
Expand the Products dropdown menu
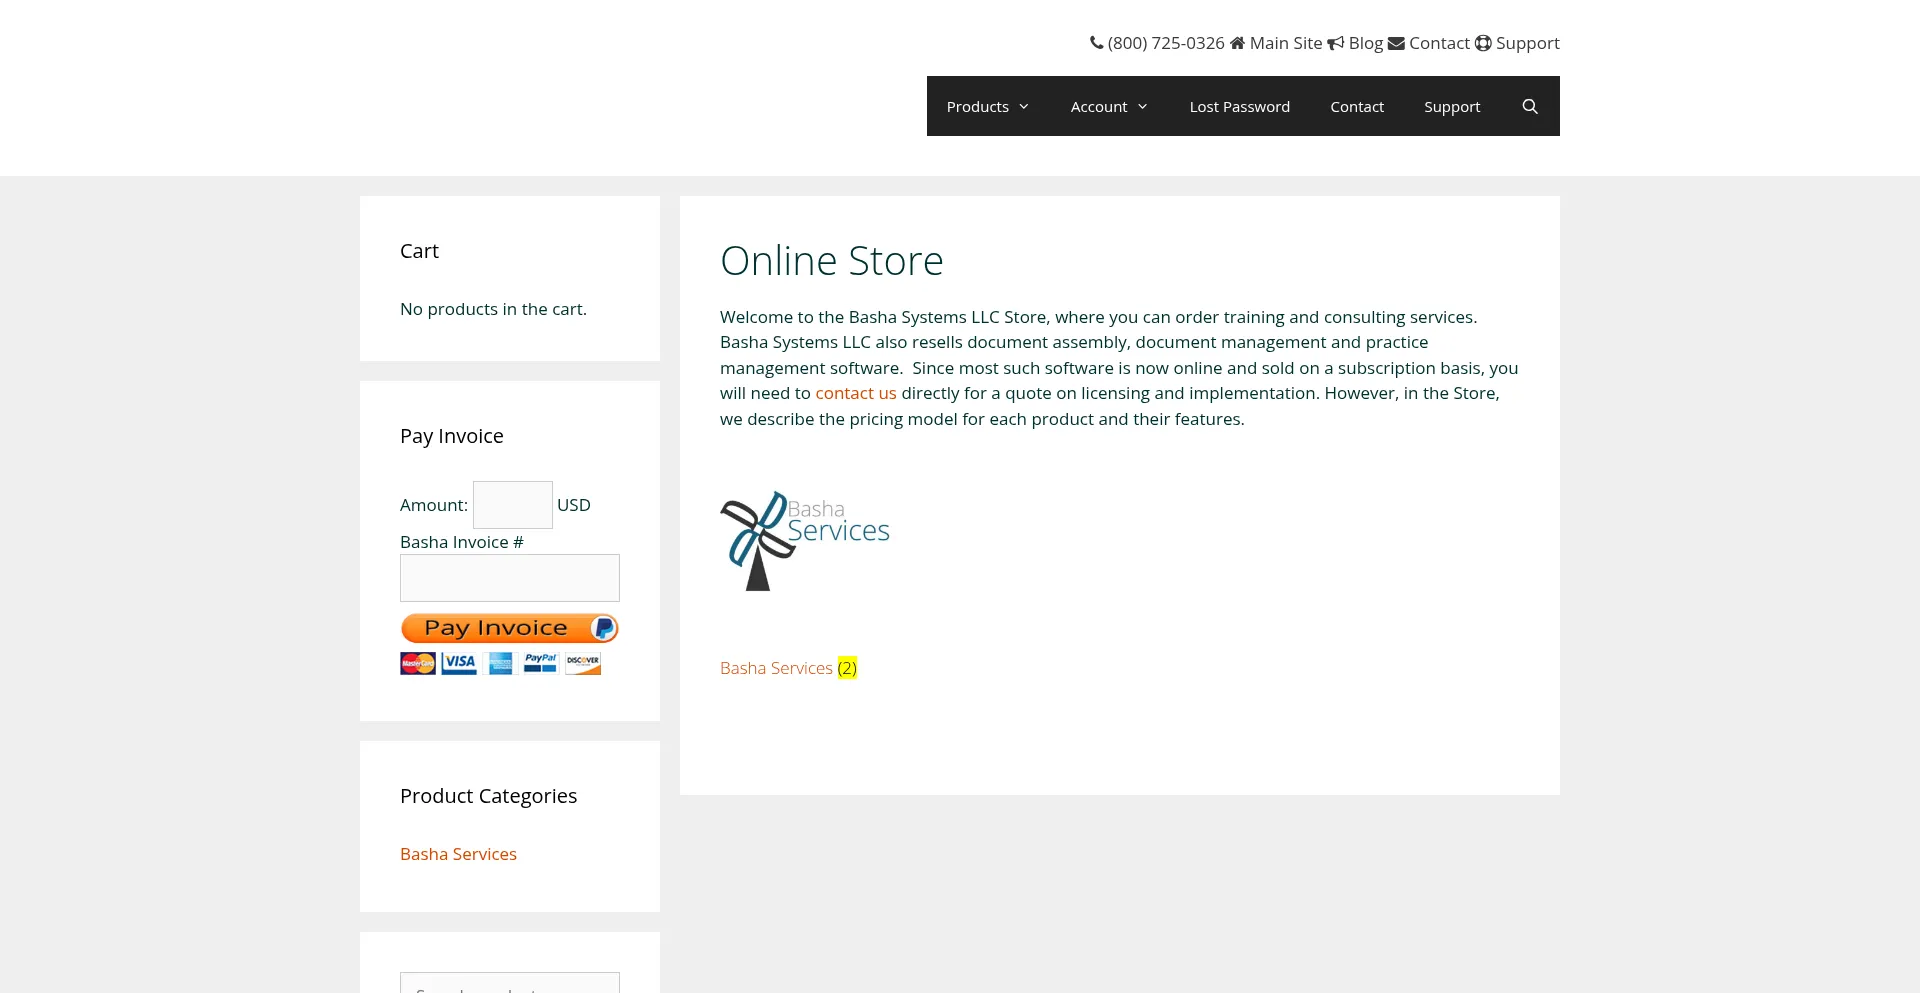(x=988, y=106)
